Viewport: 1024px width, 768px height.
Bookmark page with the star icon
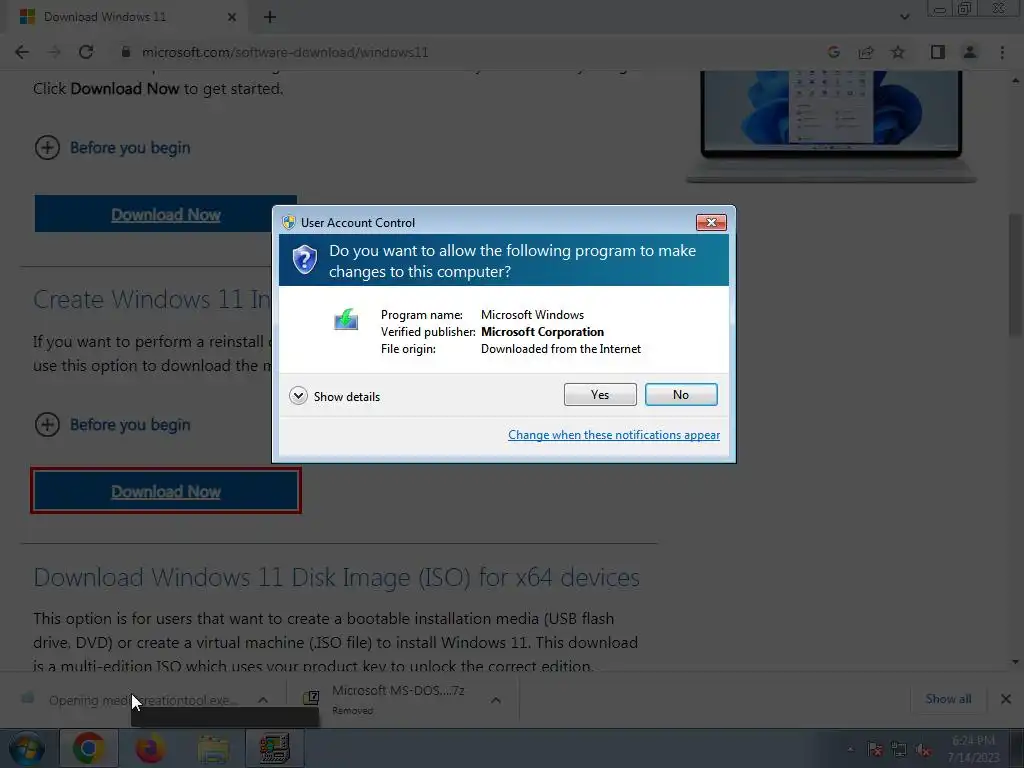coord(898,52)
